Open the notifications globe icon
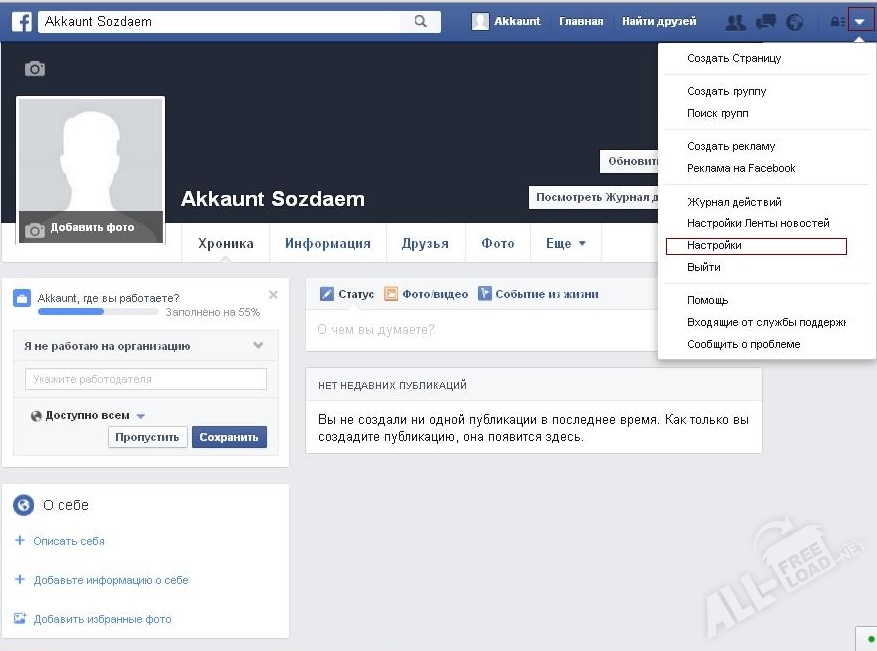 point(795,21)
